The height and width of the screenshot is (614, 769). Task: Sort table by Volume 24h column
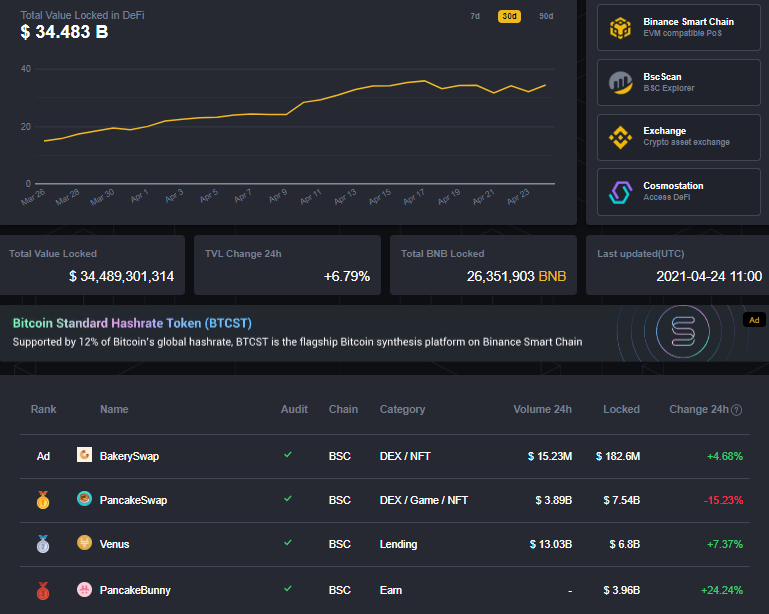[542, 409]
